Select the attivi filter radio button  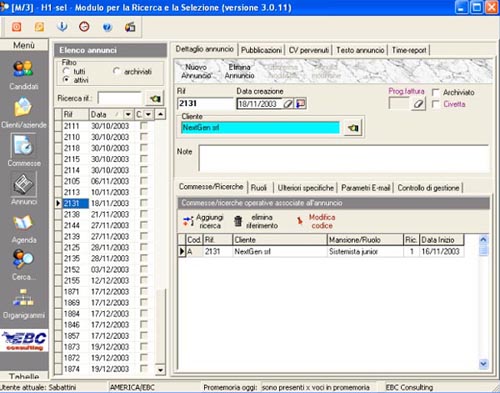coord(66,80)
